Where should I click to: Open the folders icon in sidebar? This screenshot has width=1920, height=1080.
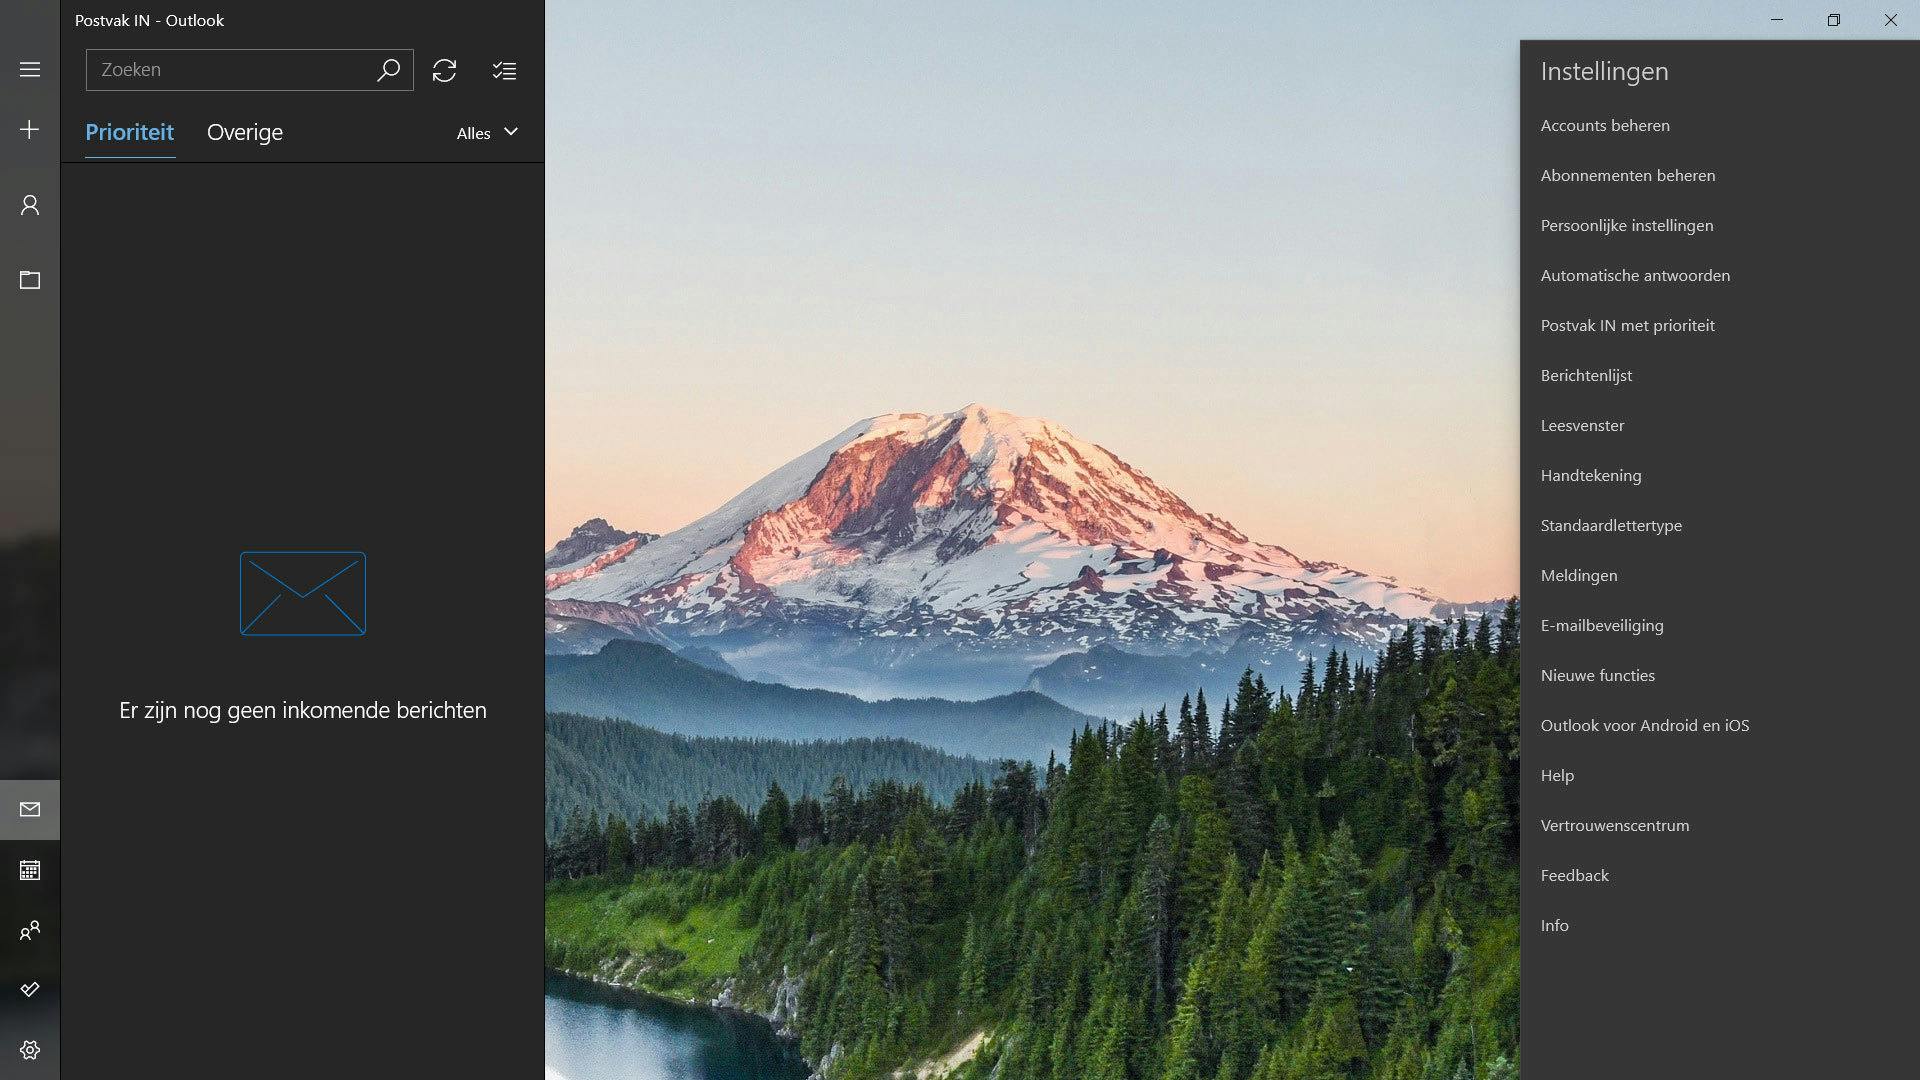30,280
